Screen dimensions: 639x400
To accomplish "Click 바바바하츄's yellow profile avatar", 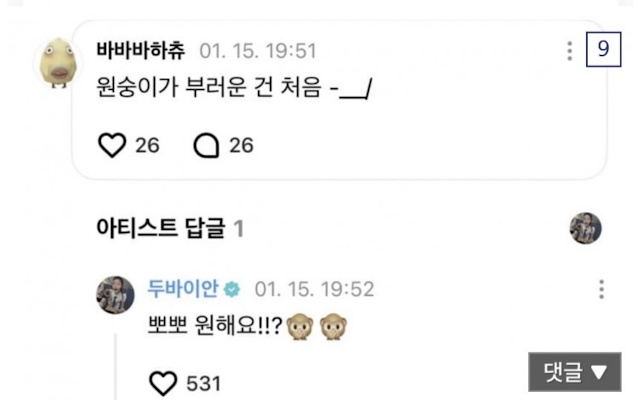I will [x=57, y=64].
